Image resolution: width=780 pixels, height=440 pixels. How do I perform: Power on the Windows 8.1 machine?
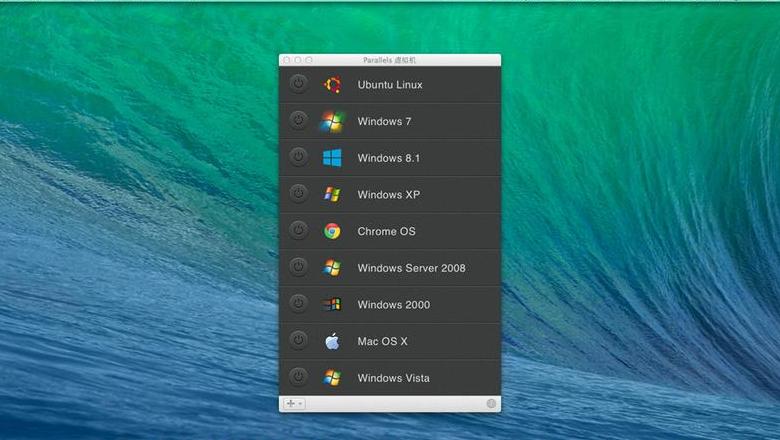pyautogui.click(x=298, y=157)
